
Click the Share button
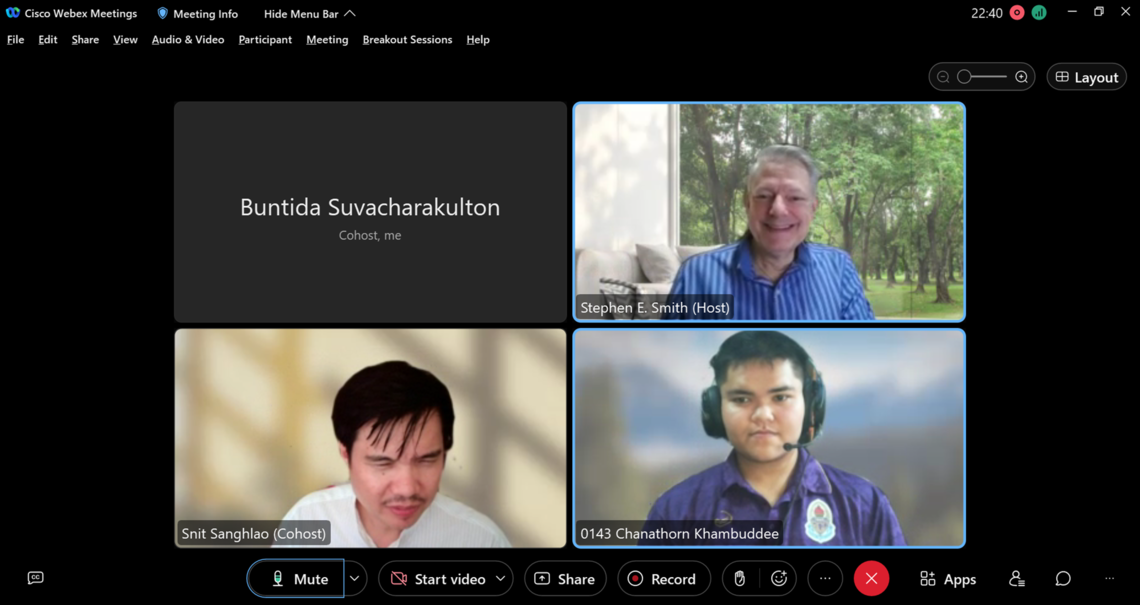tap(565, 579)
